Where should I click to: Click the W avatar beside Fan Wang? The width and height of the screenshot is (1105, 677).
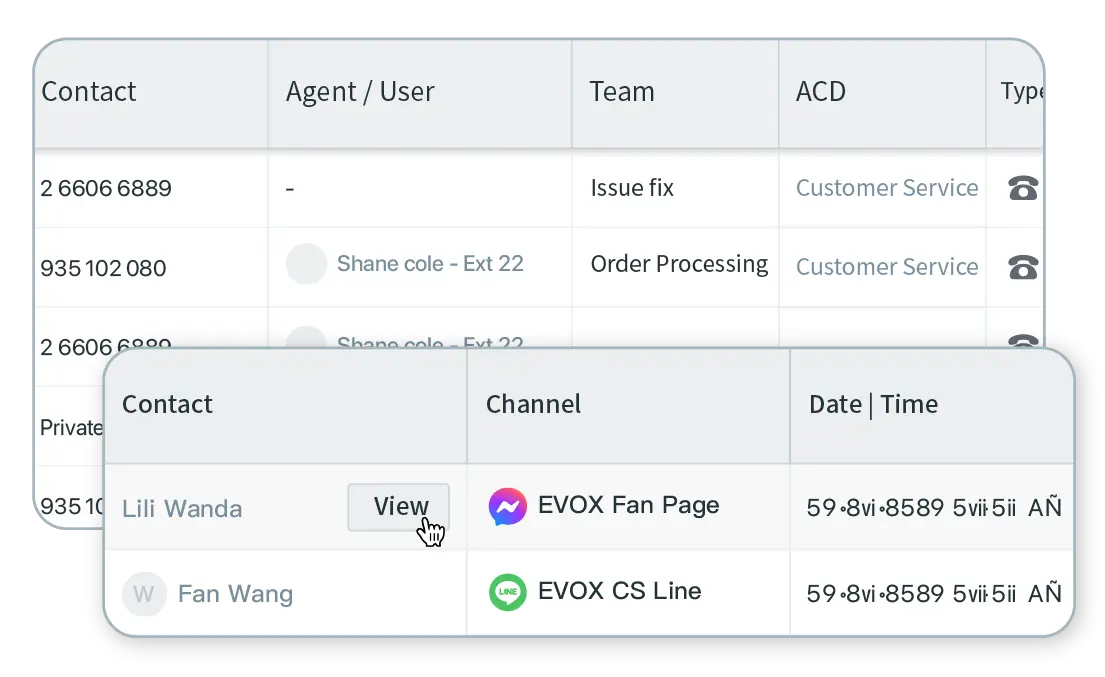click(x=144, y=594)
